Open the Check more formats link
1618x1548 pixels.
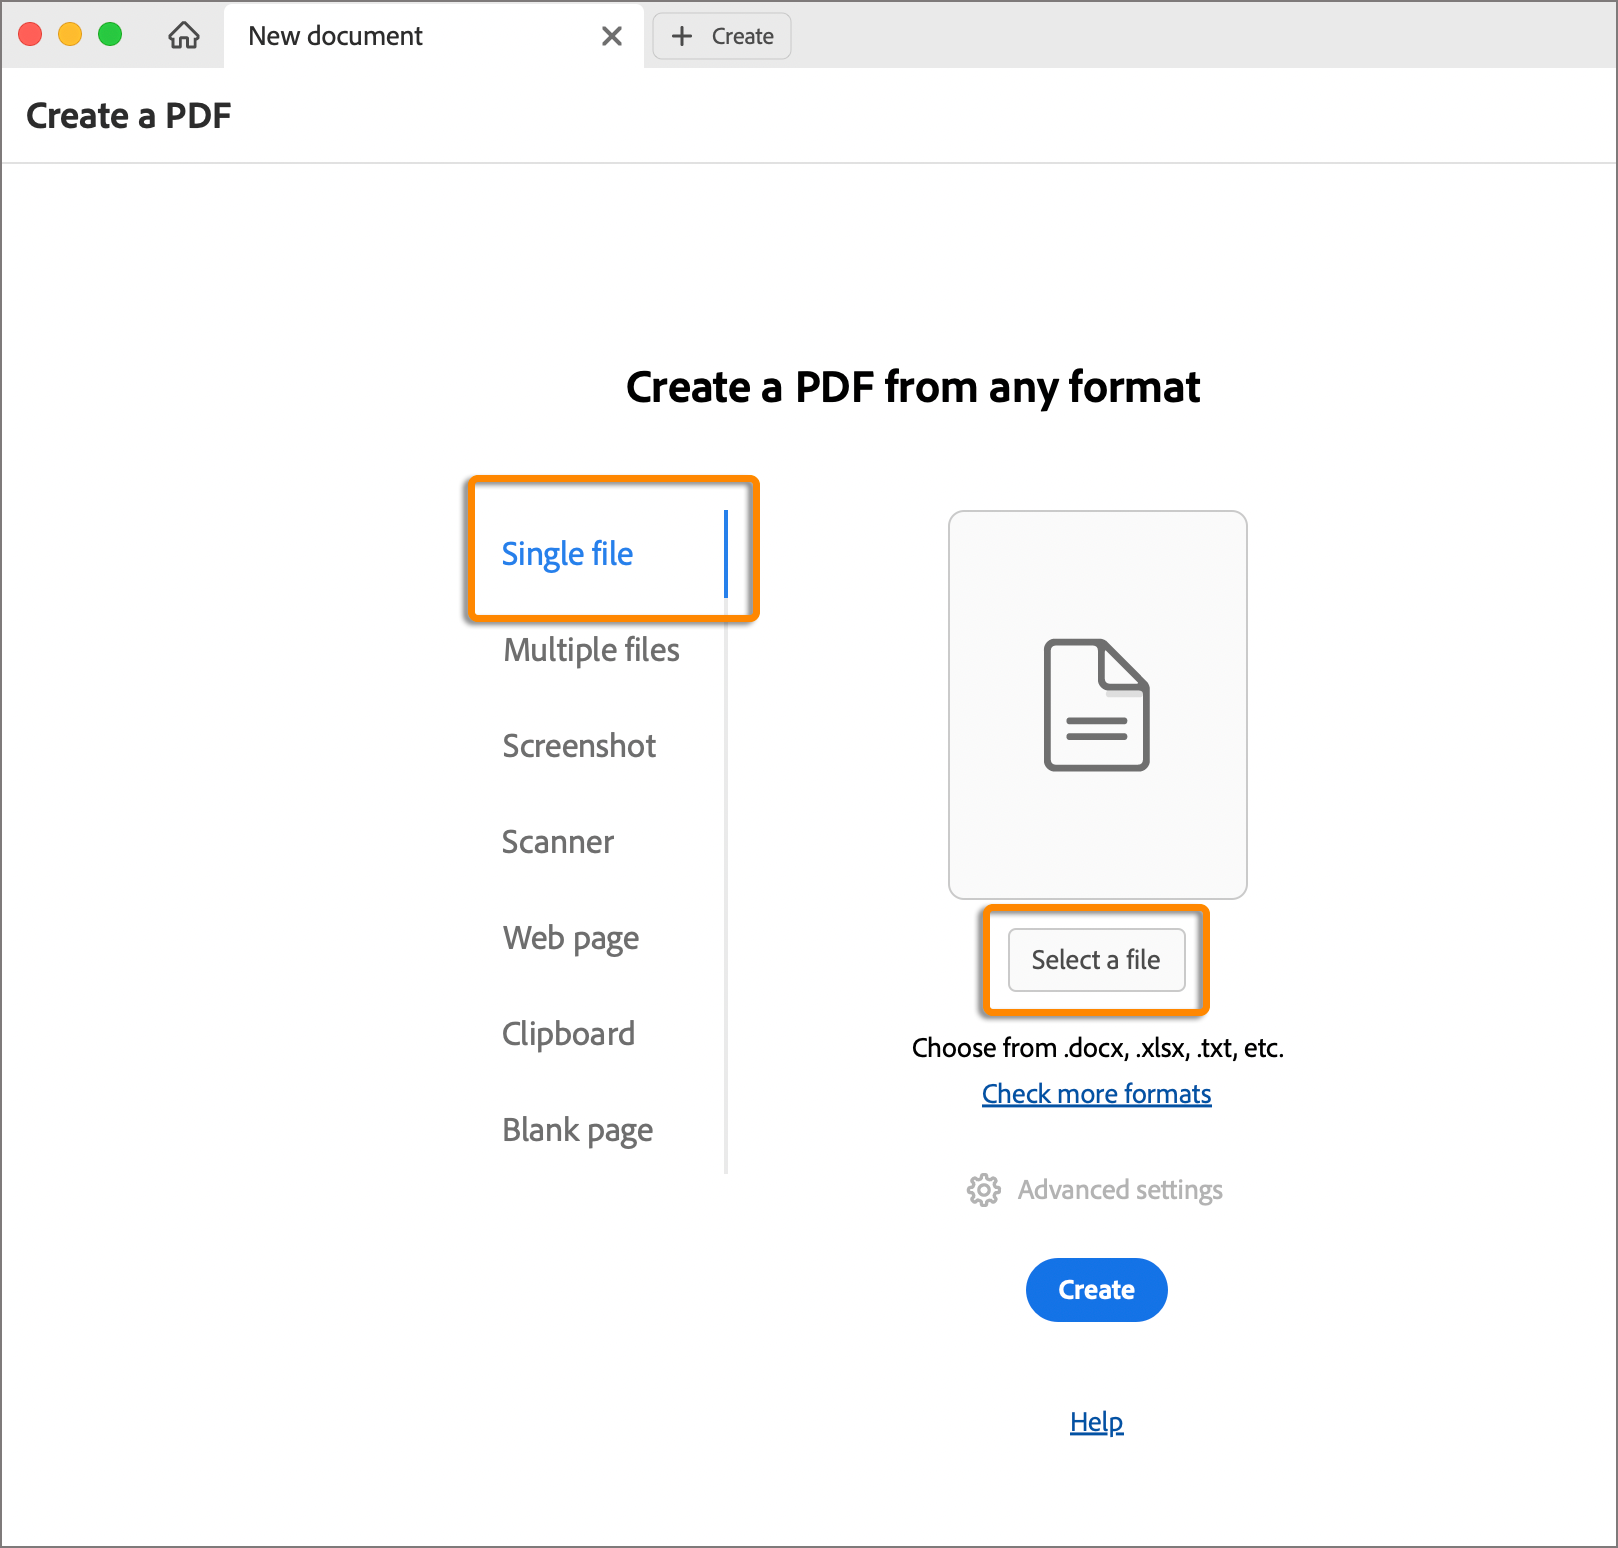[x=1096, y=1094]
